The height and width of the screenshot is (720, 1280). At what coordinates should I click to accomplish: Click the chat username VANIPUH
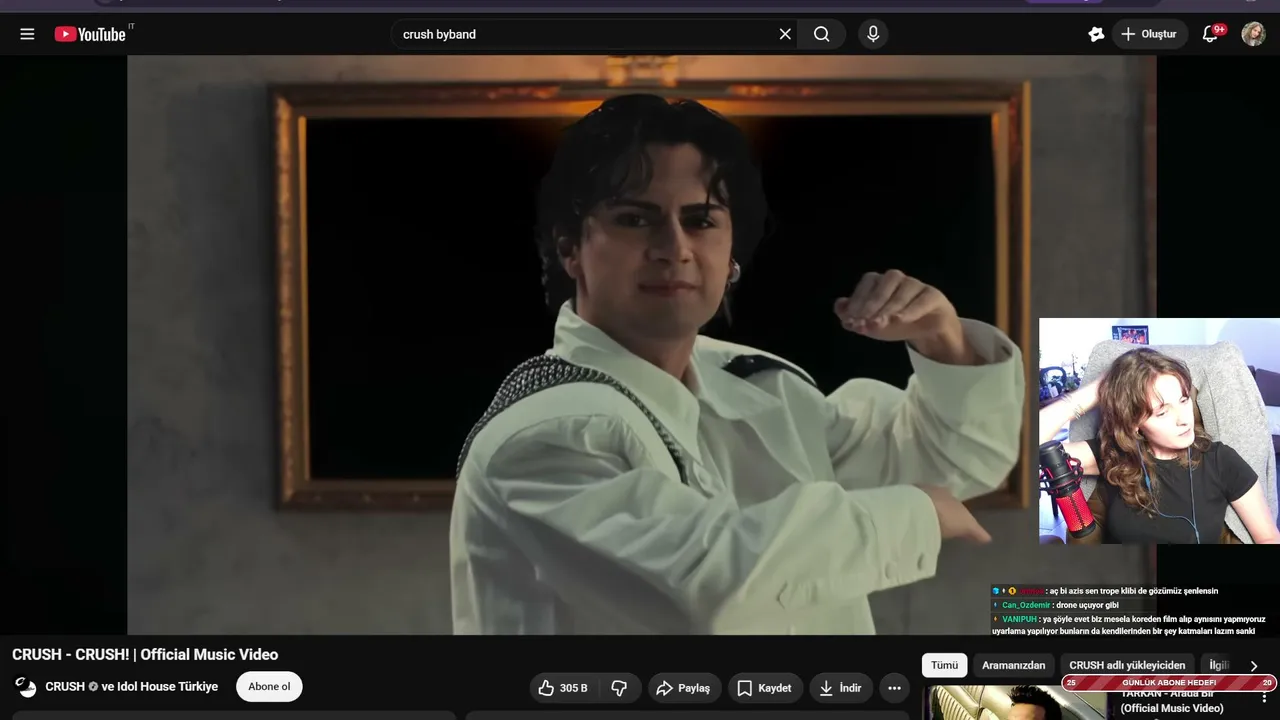click(x=1020, y=619)
